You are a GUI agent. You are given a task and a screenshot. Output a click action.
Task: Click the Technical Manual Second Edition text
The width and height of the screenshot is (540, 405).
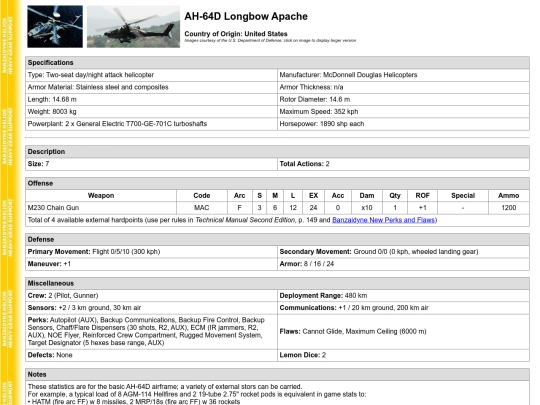(245, 220)
